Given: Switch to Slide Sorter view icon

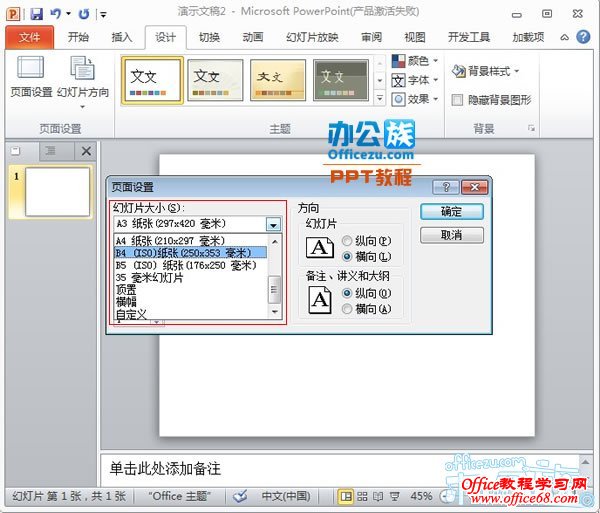Looking at the screenshot, I should pyautogui.click(x=362, y=497).
